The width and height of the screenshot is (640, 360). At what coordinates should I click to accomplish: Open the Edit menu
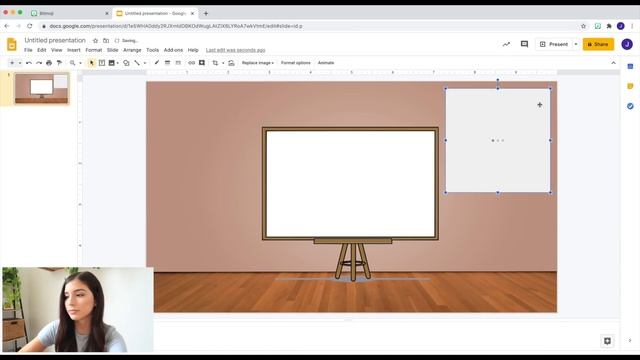coord(42,50)
